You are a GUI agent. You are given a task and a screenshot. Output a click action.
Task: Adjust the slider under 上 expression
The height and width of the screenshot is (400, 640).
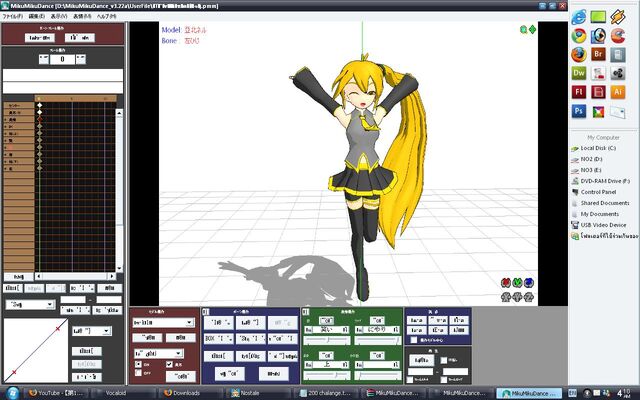click(327, 375)
